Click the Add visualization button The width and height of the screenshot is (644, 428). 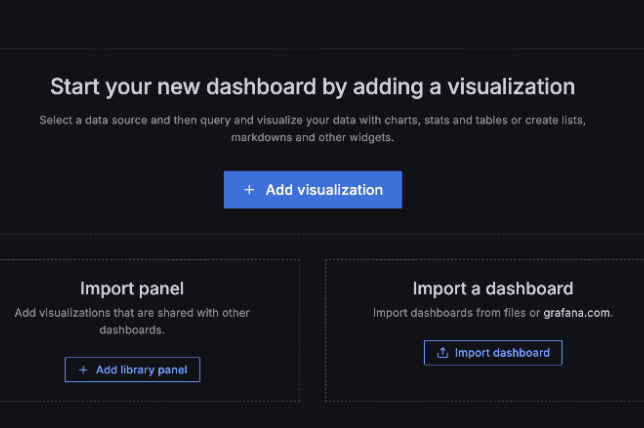click(312, 190)
